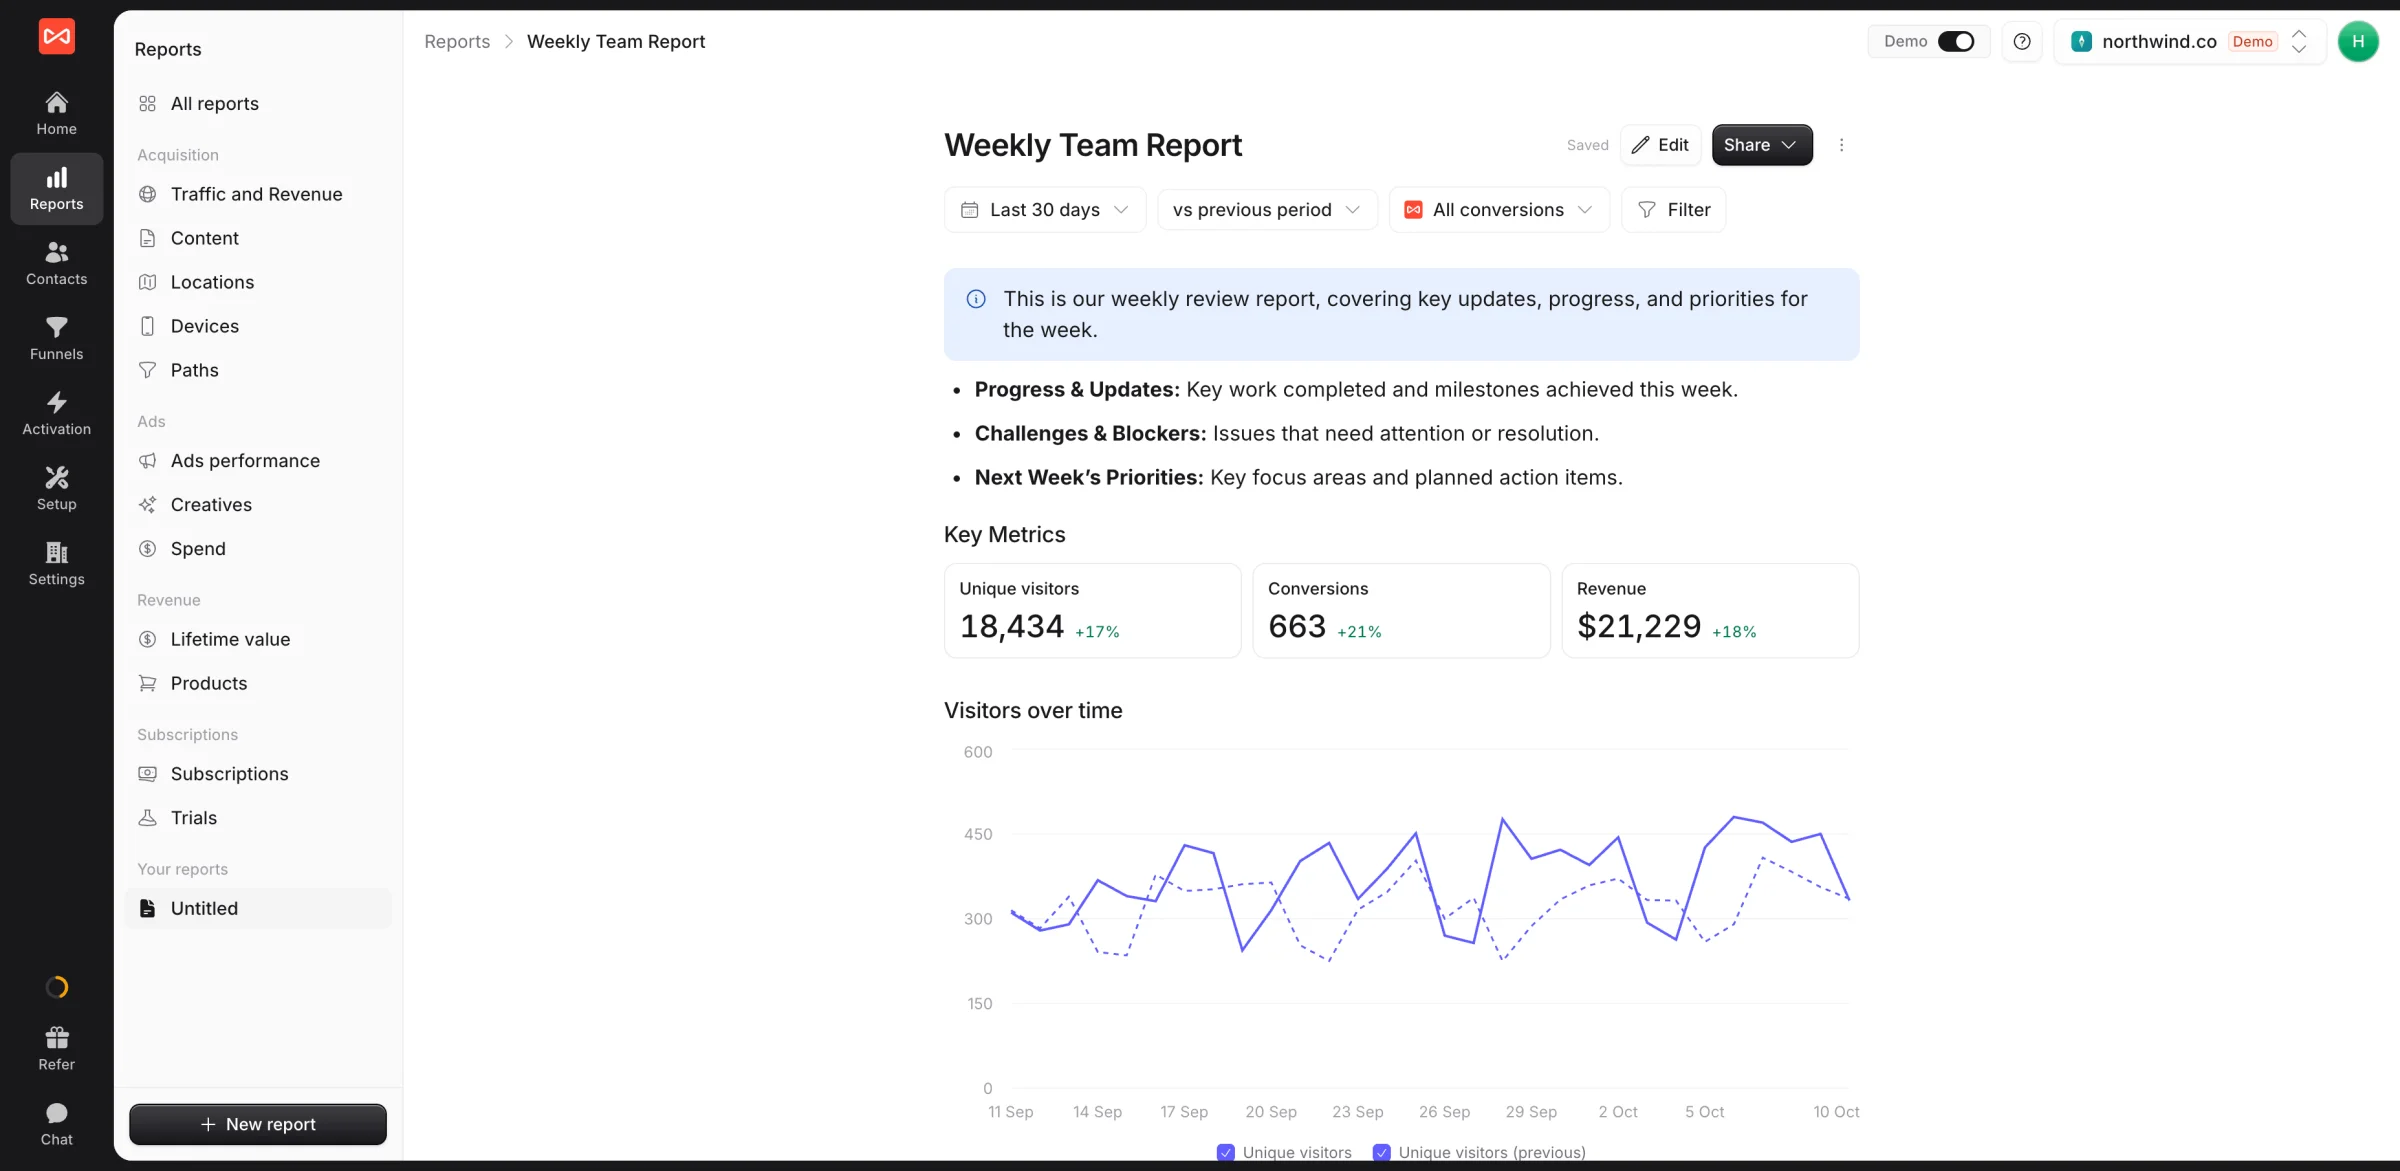Select the Creatives report
This screenshot has width=2400, height=1171.
[258, 505]
